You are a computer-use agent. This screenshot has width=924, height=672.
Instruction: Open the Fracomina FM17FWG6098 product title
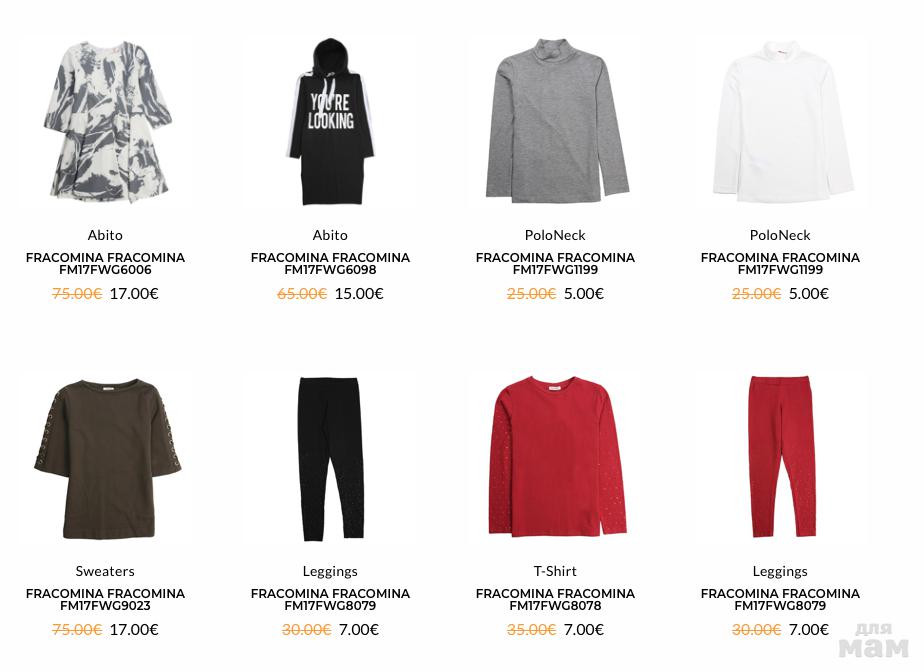pyautogui.click(x=330, y=263)
